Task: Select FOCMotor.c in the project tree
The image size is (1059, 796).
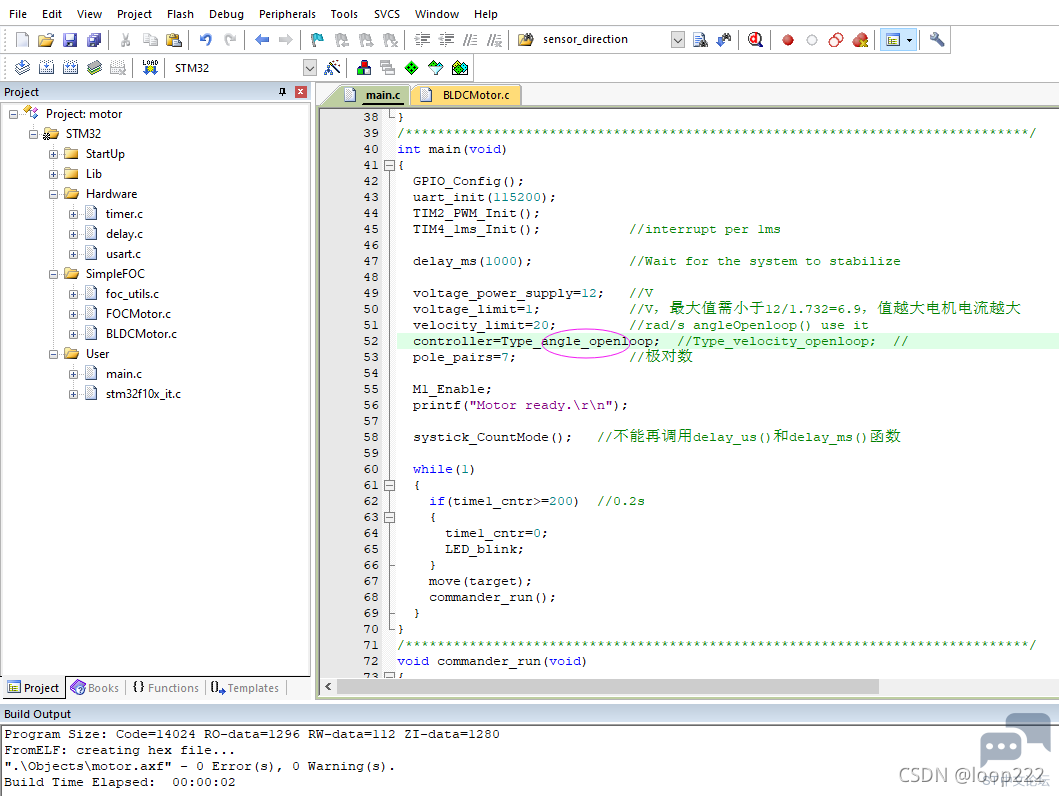Action: click(x=138, y=314)
